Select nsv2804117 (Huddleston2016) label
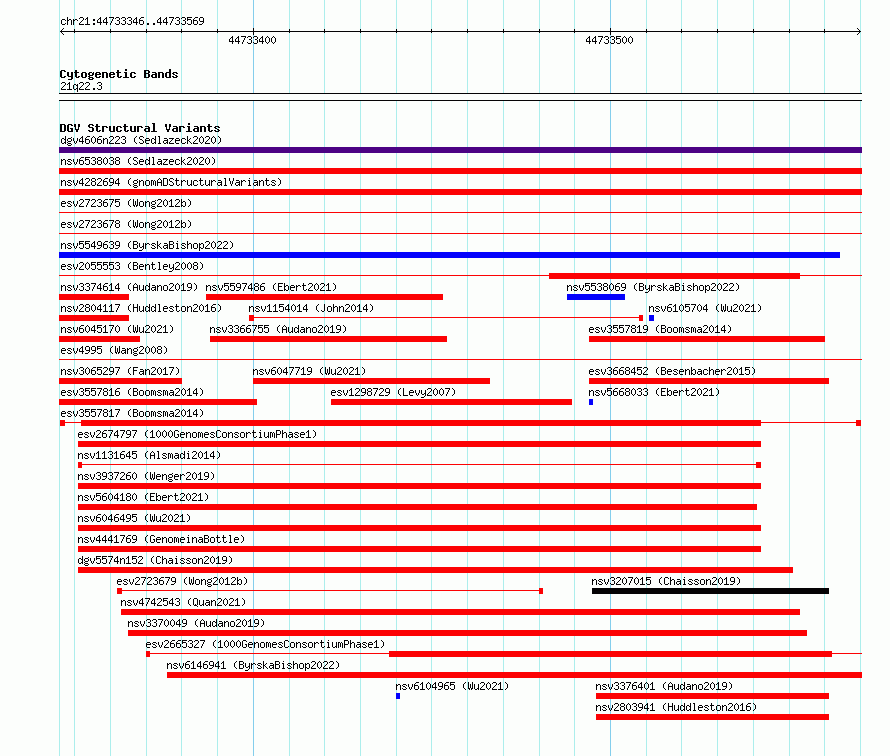 coord(141,308)
